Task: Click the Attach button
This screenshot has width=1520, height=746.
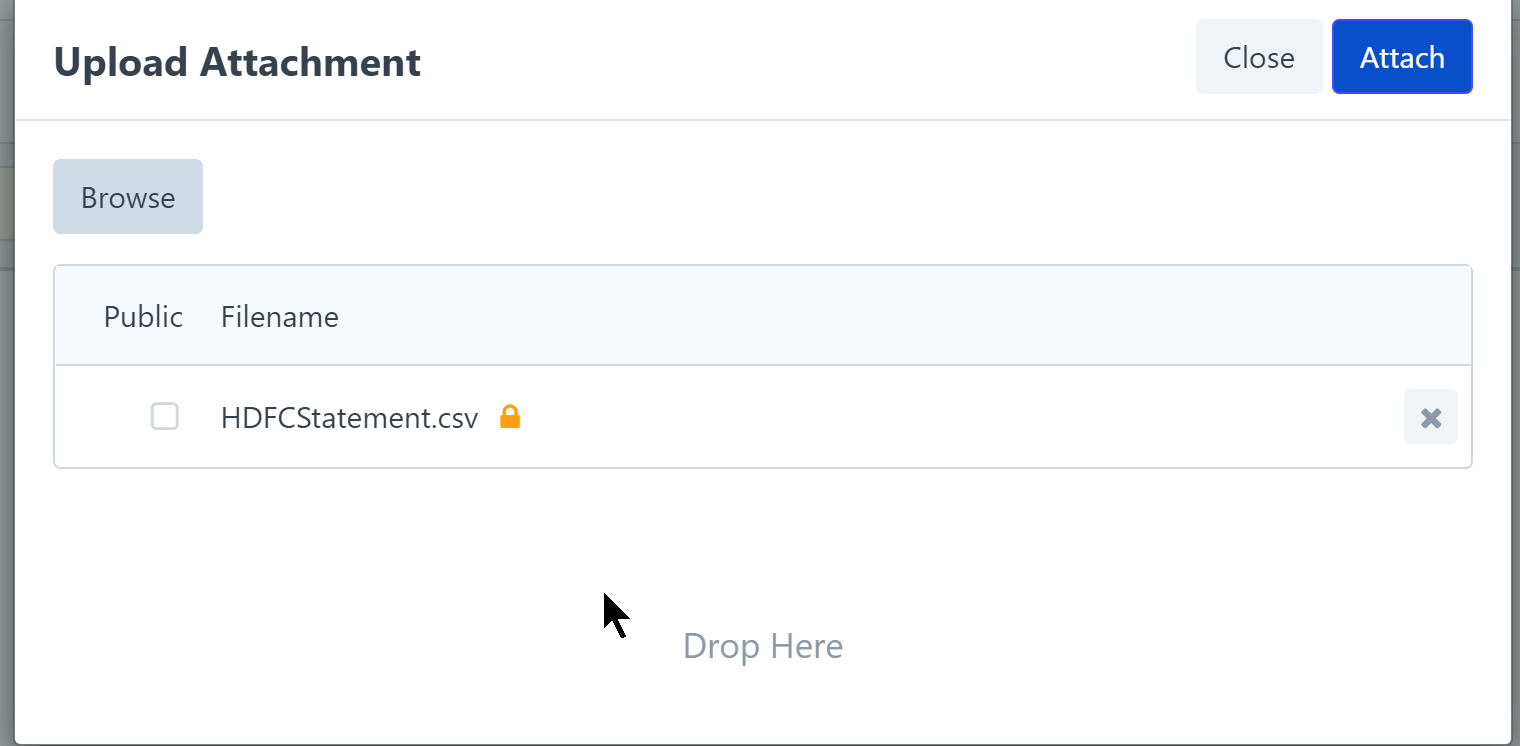Action: click(1402, 57)
